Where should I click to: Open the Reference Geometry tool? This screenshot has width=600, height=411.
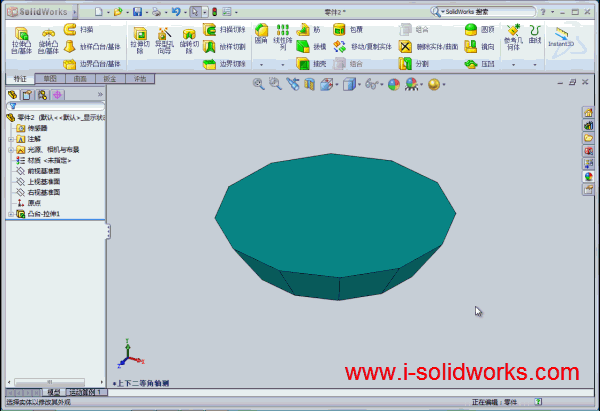click(513, 37)
